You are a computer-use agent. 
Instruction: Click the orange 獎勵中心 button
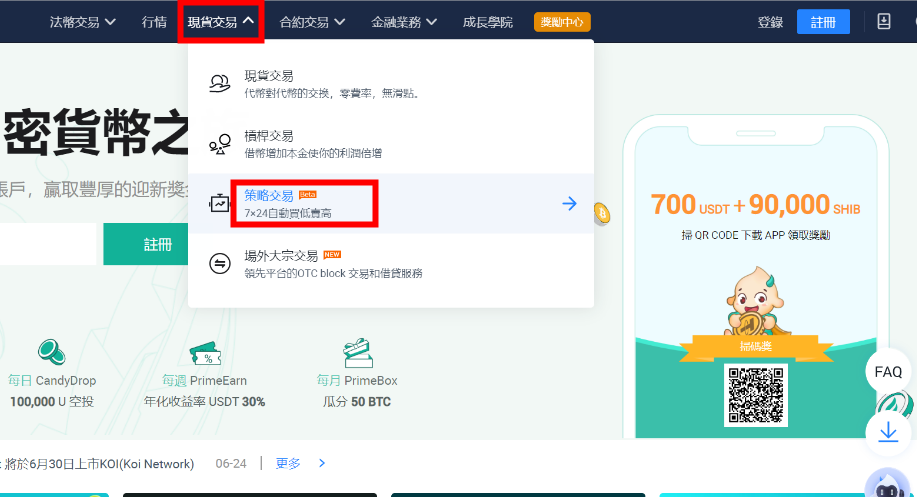562,22
